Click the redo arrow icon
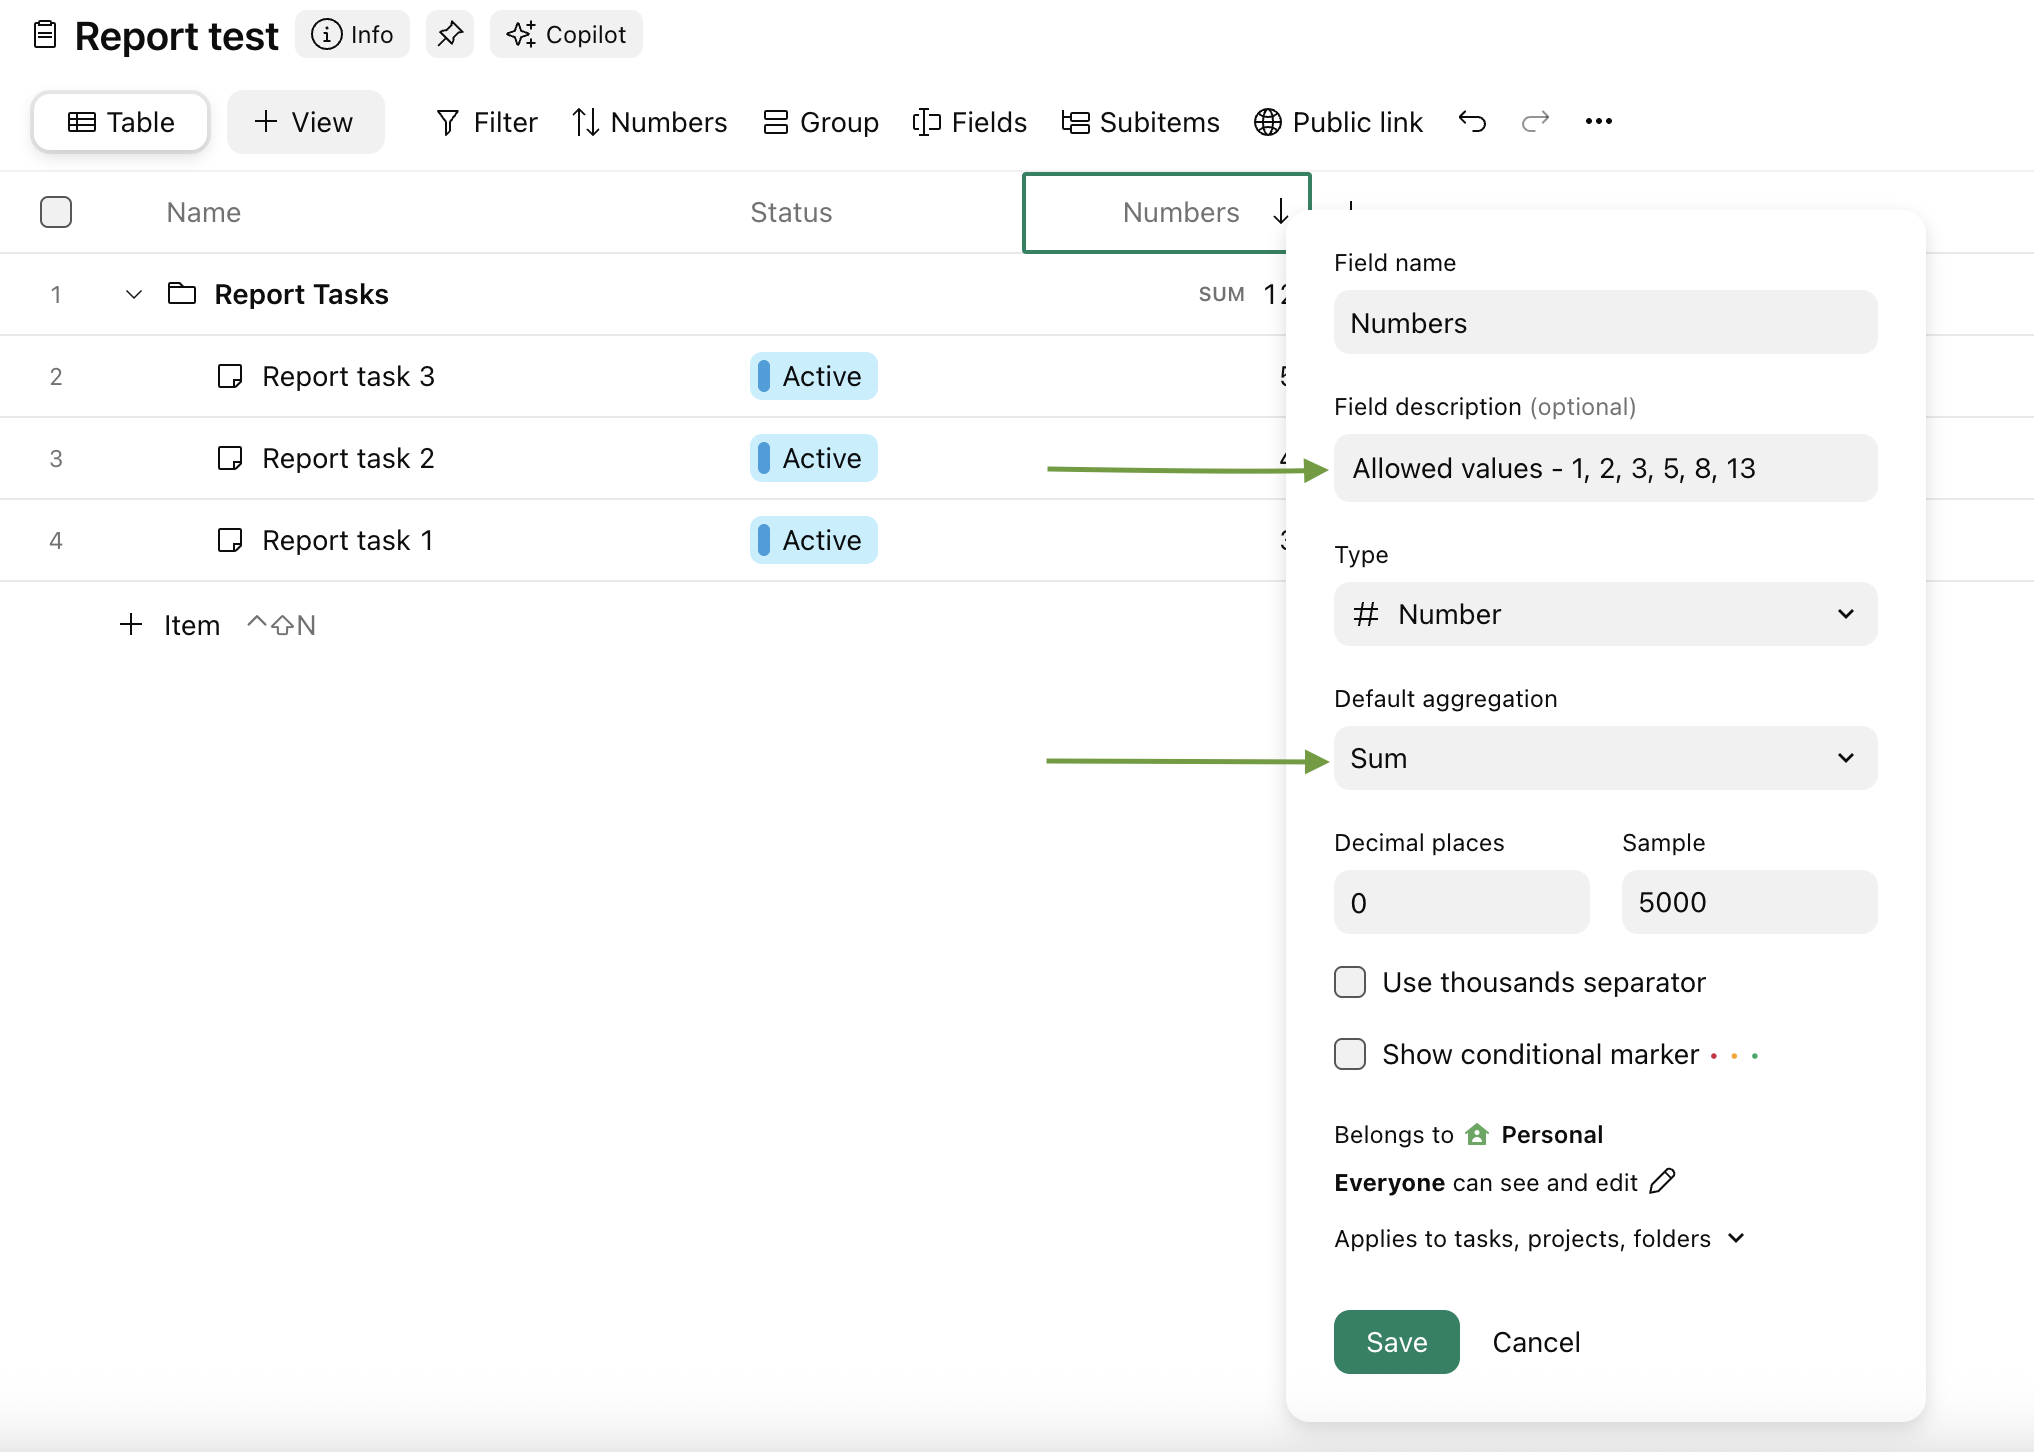This screenshot has height=1452, width=2034. (x=1535, y=122)
